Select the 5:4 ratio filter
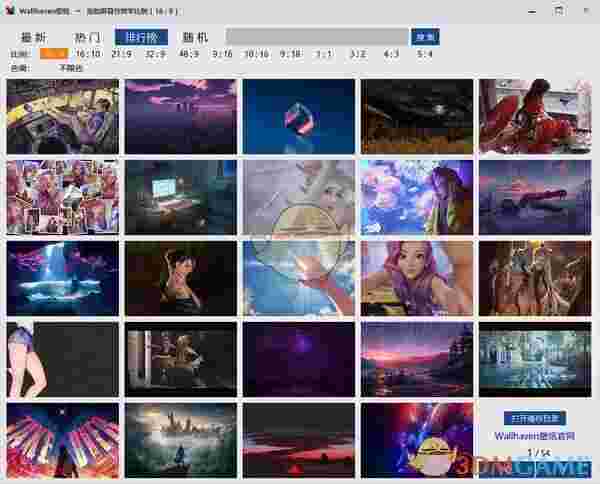The image size is (600, 484). point(425,54)
